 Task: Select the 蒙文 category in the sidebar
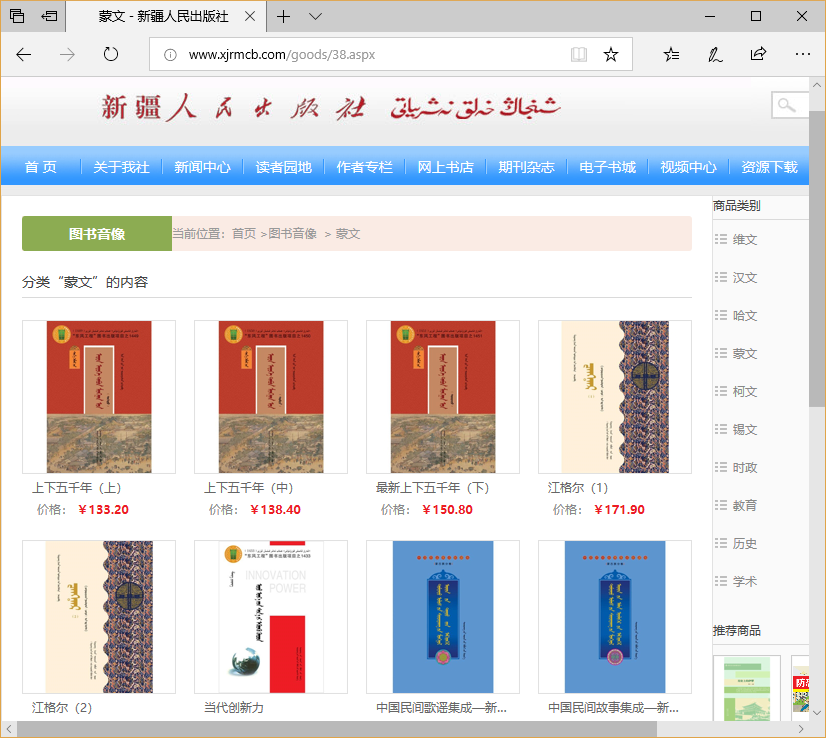tap(745, 353)
